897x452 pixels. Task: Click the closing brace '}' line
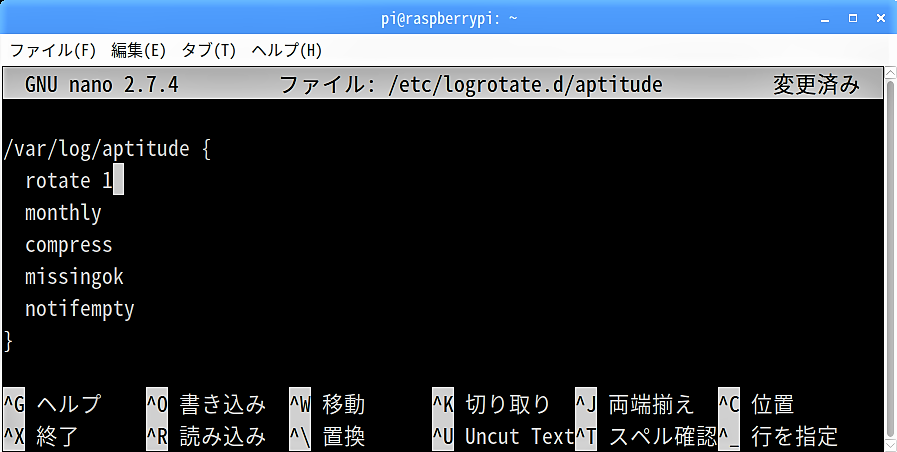[8, 340]
